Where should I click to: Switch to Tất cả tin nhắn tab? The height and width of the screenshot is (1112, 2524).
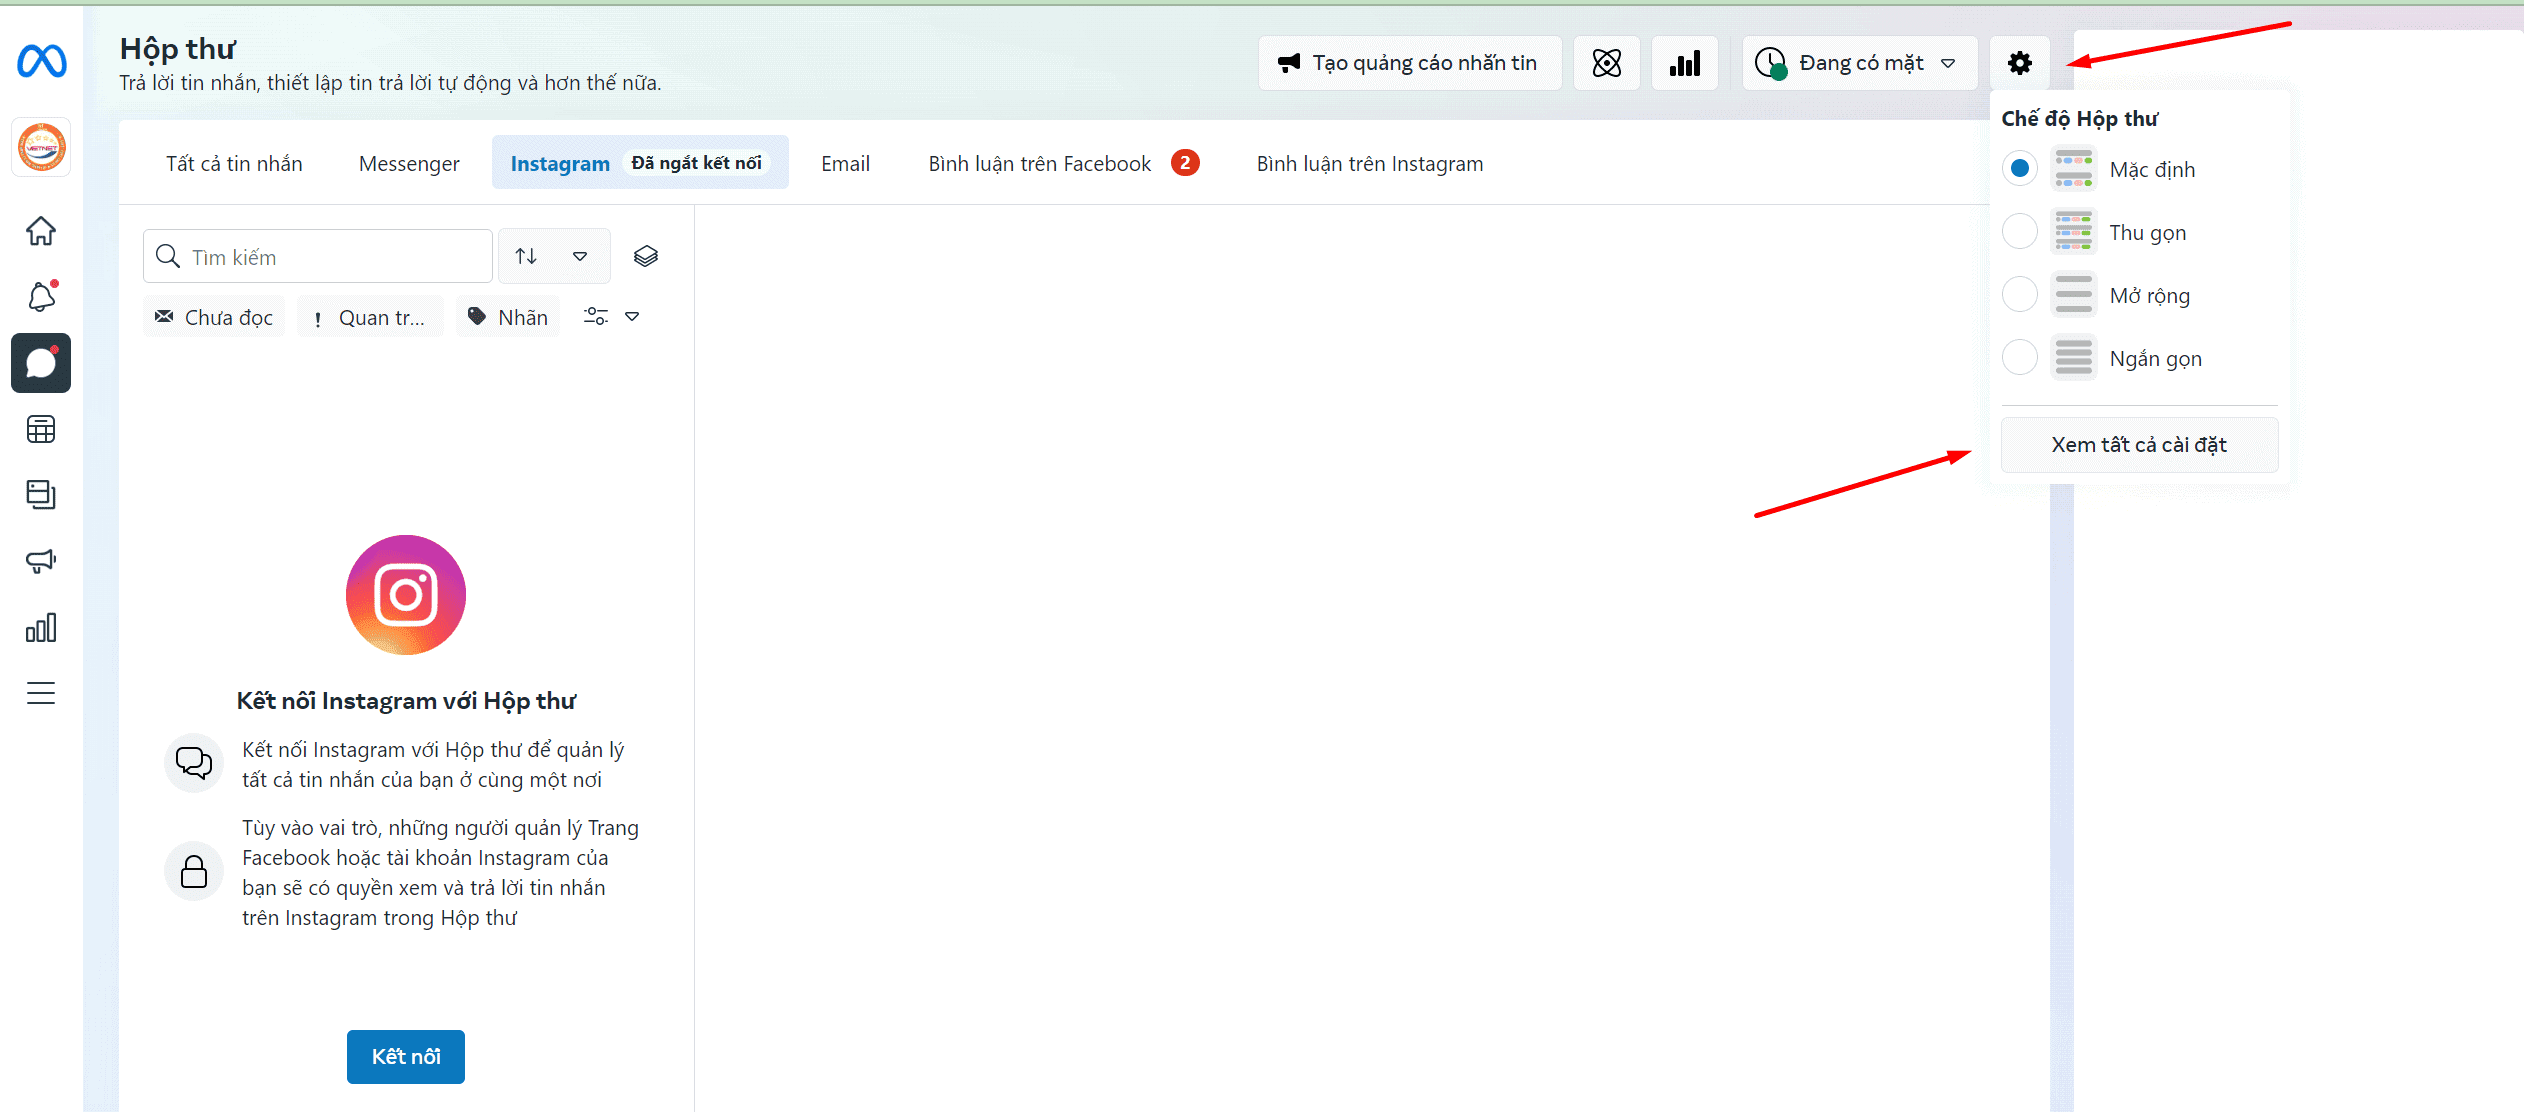tap(234, 164)
